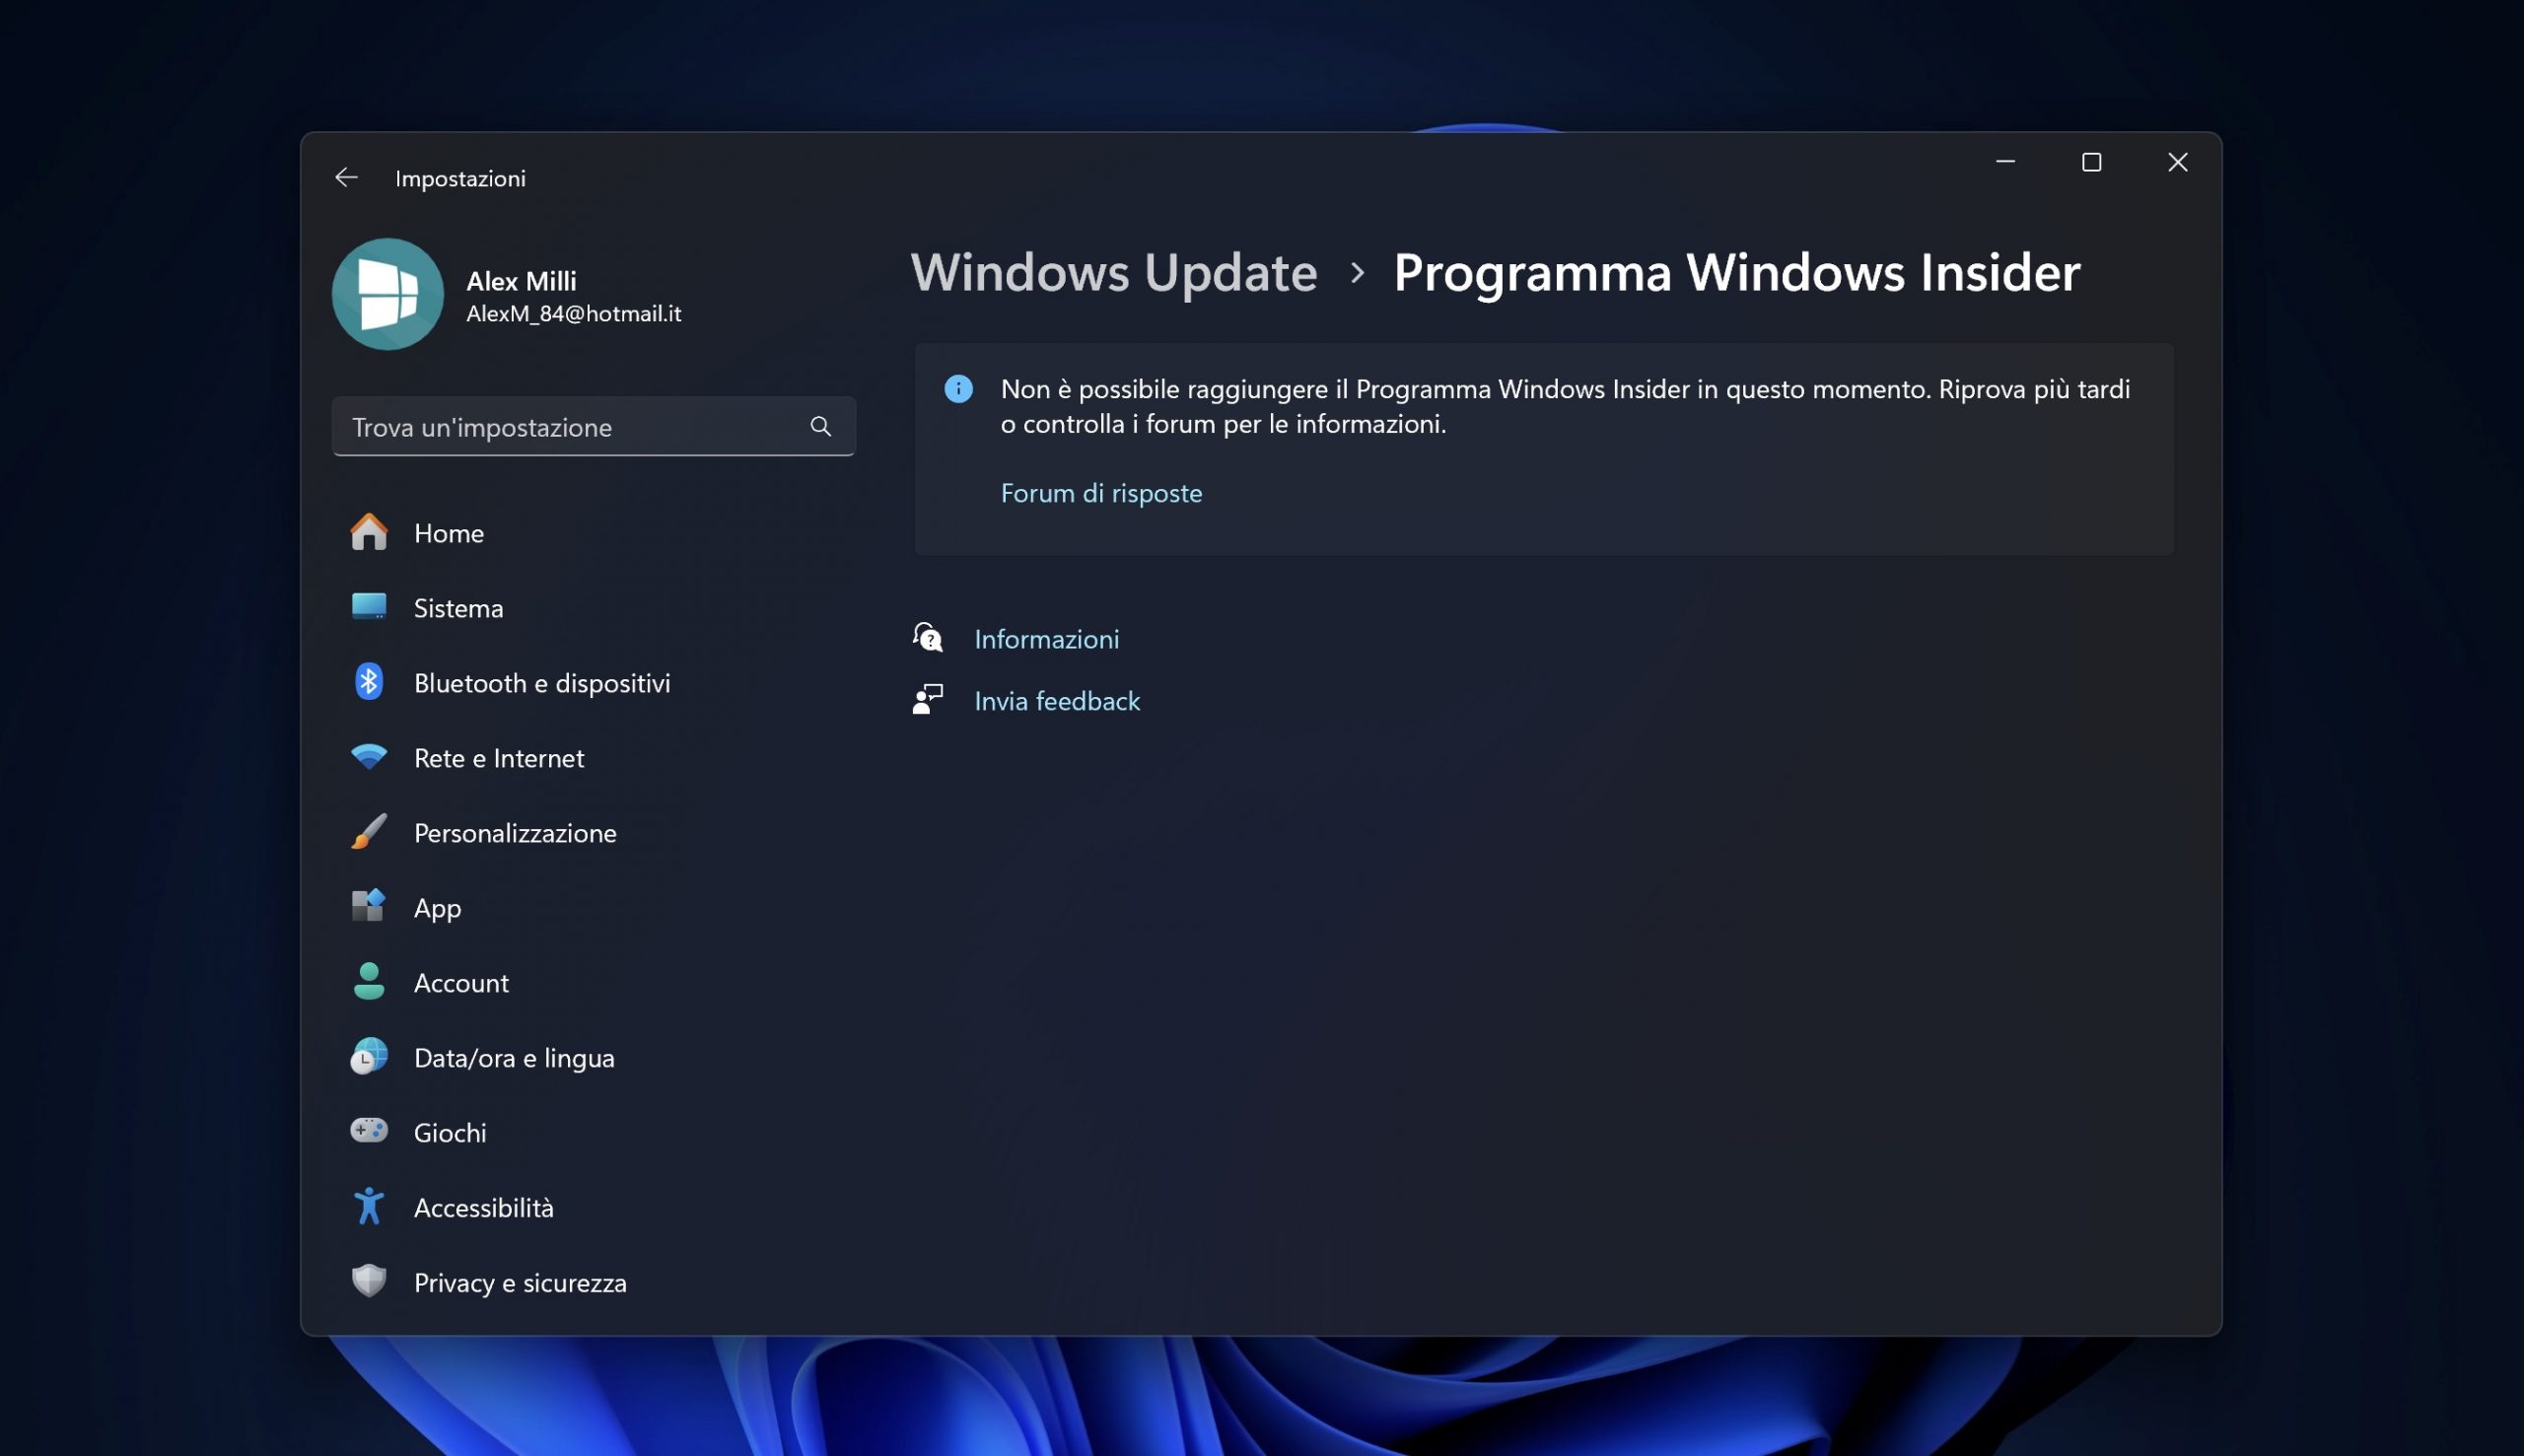Click the Accessibilità figure icon
This screenshot has height=1456, width=2524.
369,1206
